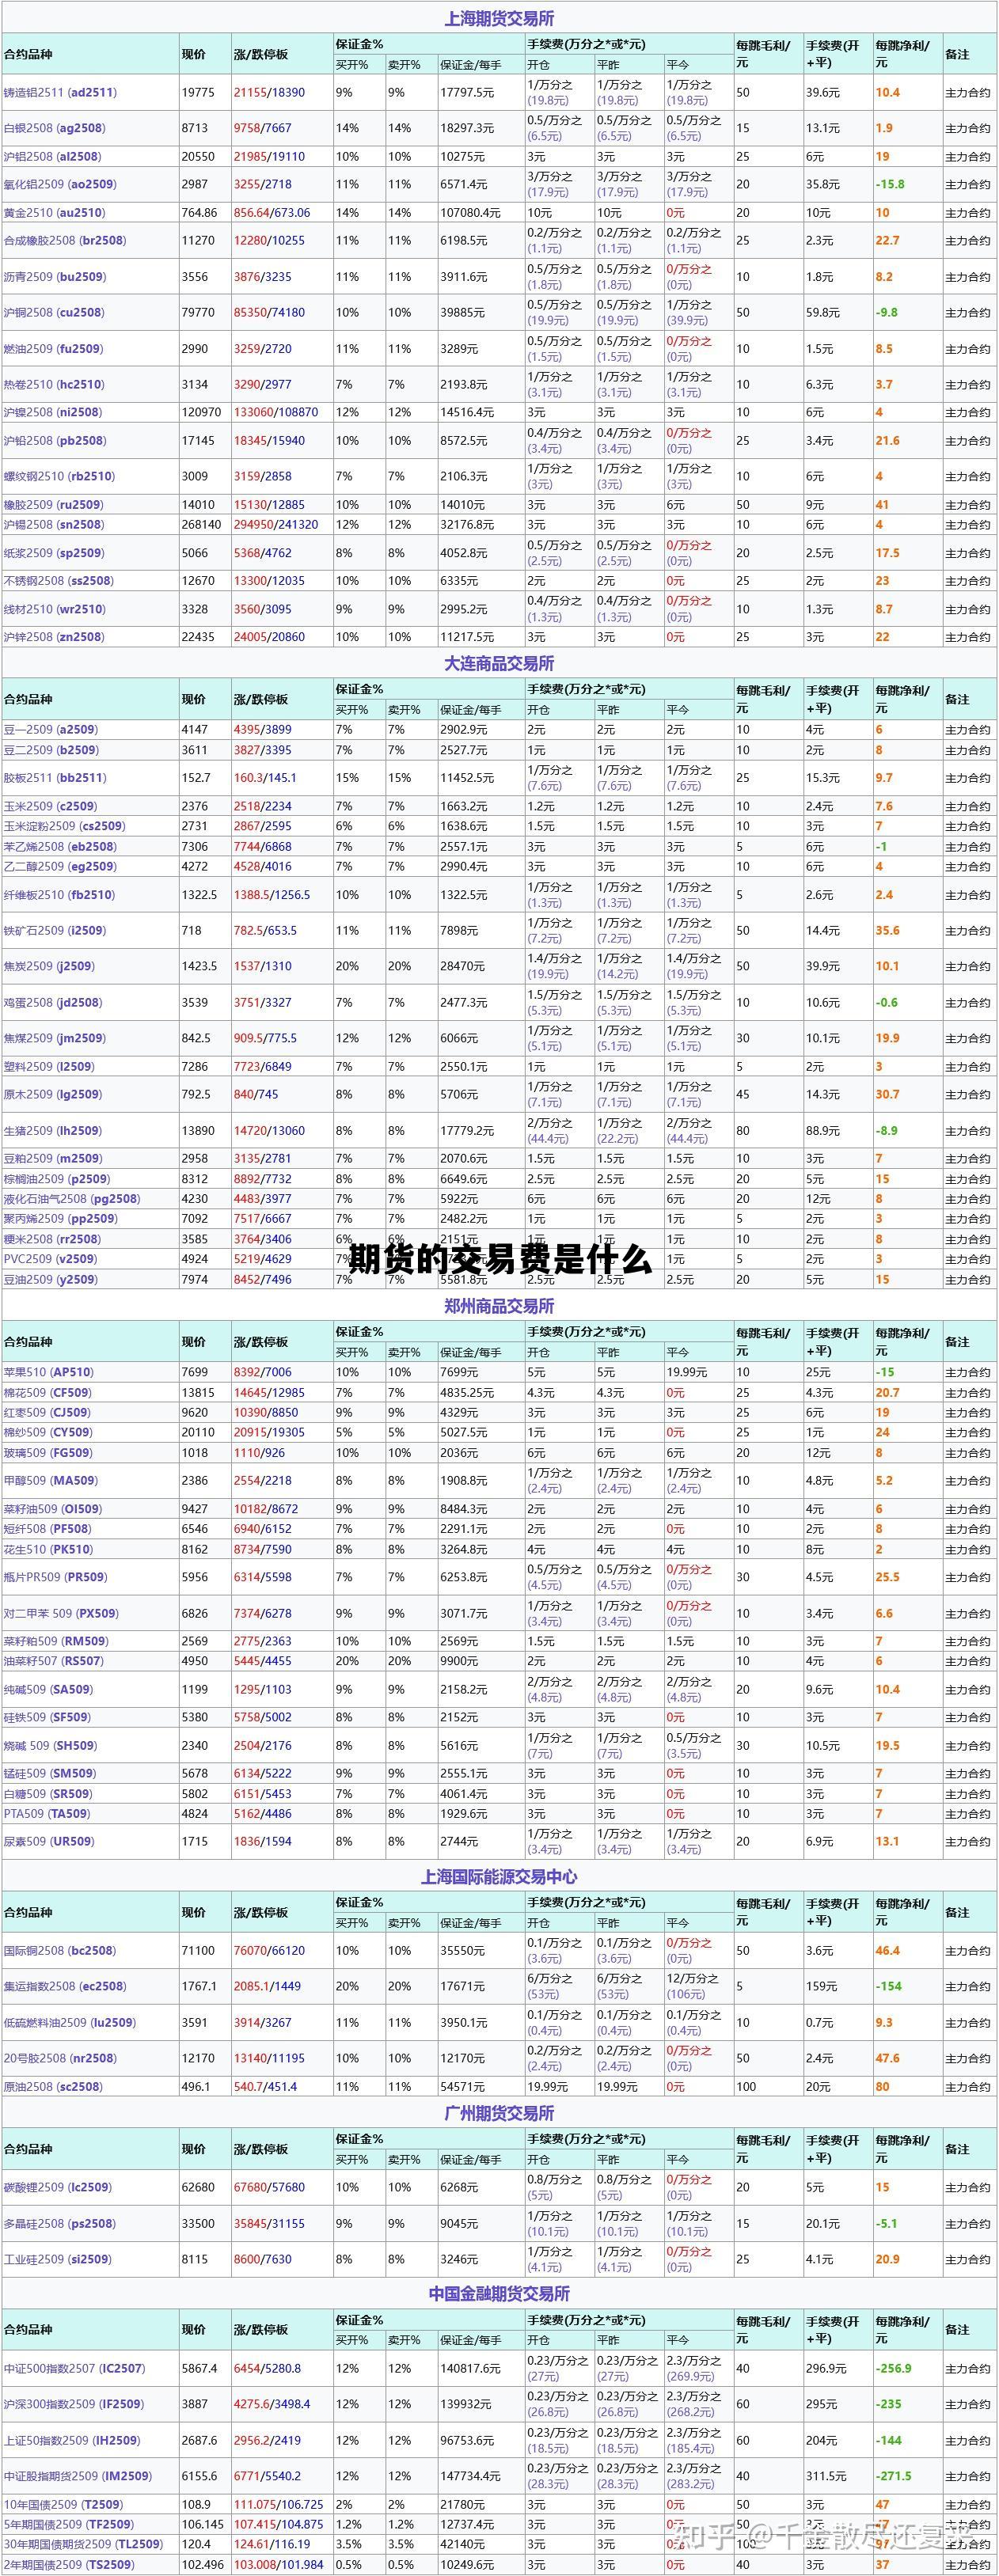Viewport: 999px width, 2576px height.
Task: Click contract link 铸造铝2511 (ad2511)
Action: pos(60,92)
